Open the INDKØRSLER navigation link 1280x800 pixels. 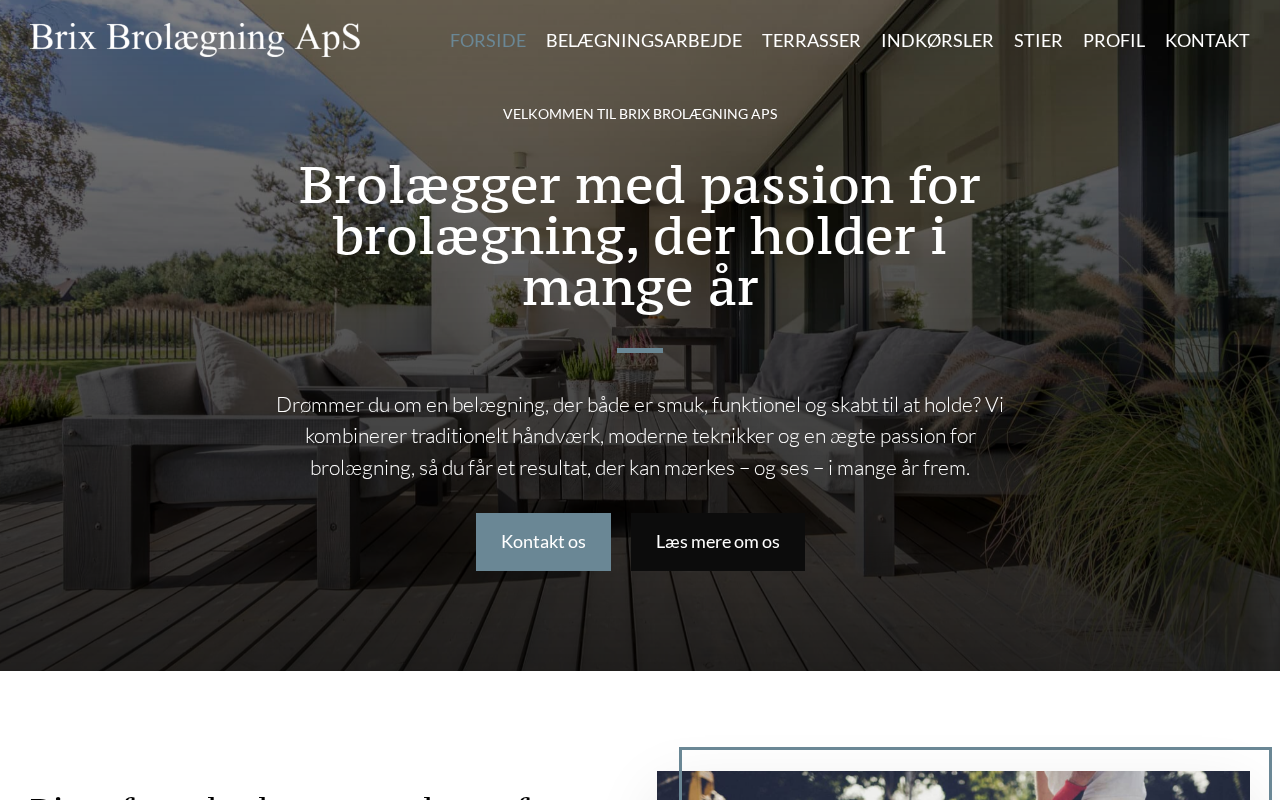(937, 40)
